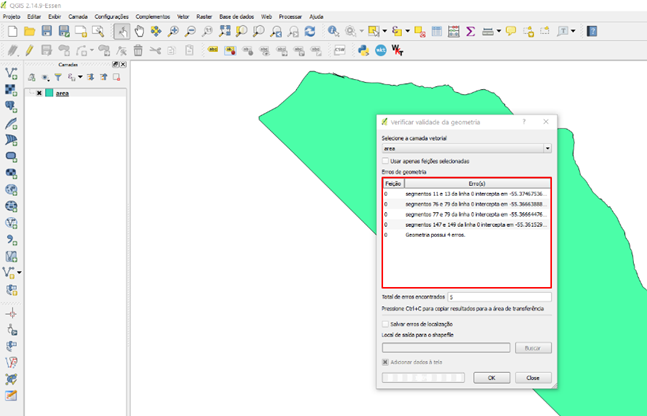
Task: Click Close in the geometry validity dialog
Action: 533,378
